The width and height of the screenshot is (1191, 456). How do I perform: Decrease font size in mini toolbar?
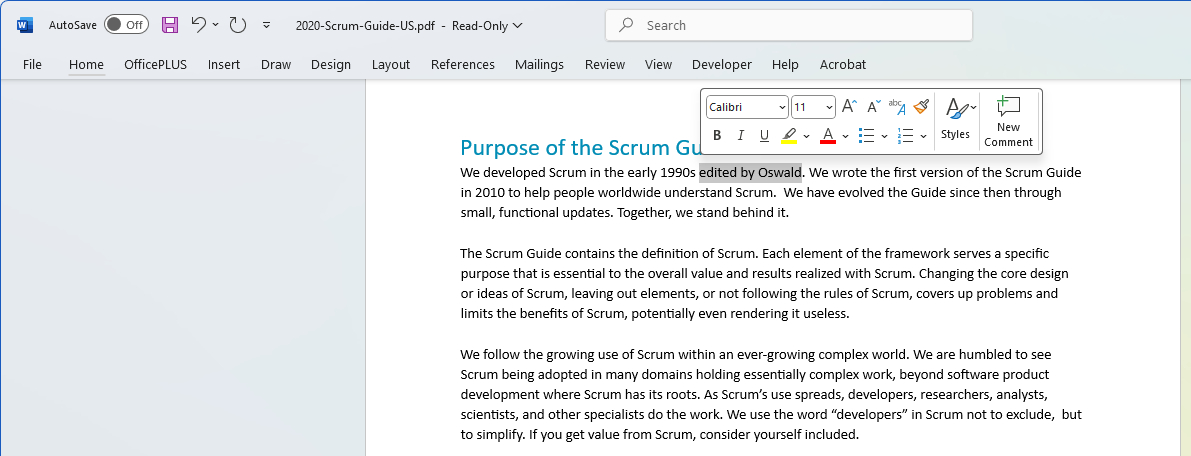(x=874, y=106)
